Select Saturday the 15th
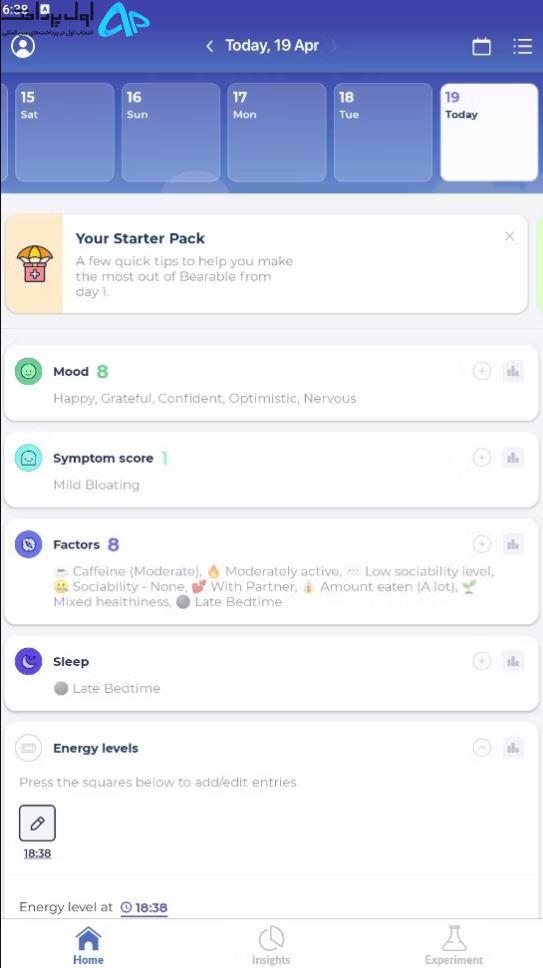Screen dimensions: 543x968 coord(64,132)
